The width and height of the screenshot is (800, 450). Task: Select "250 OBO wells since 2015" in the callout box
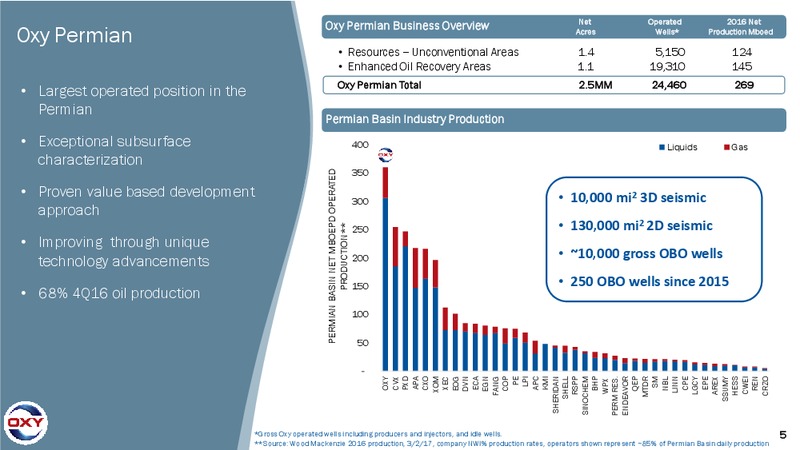(649, 281)
